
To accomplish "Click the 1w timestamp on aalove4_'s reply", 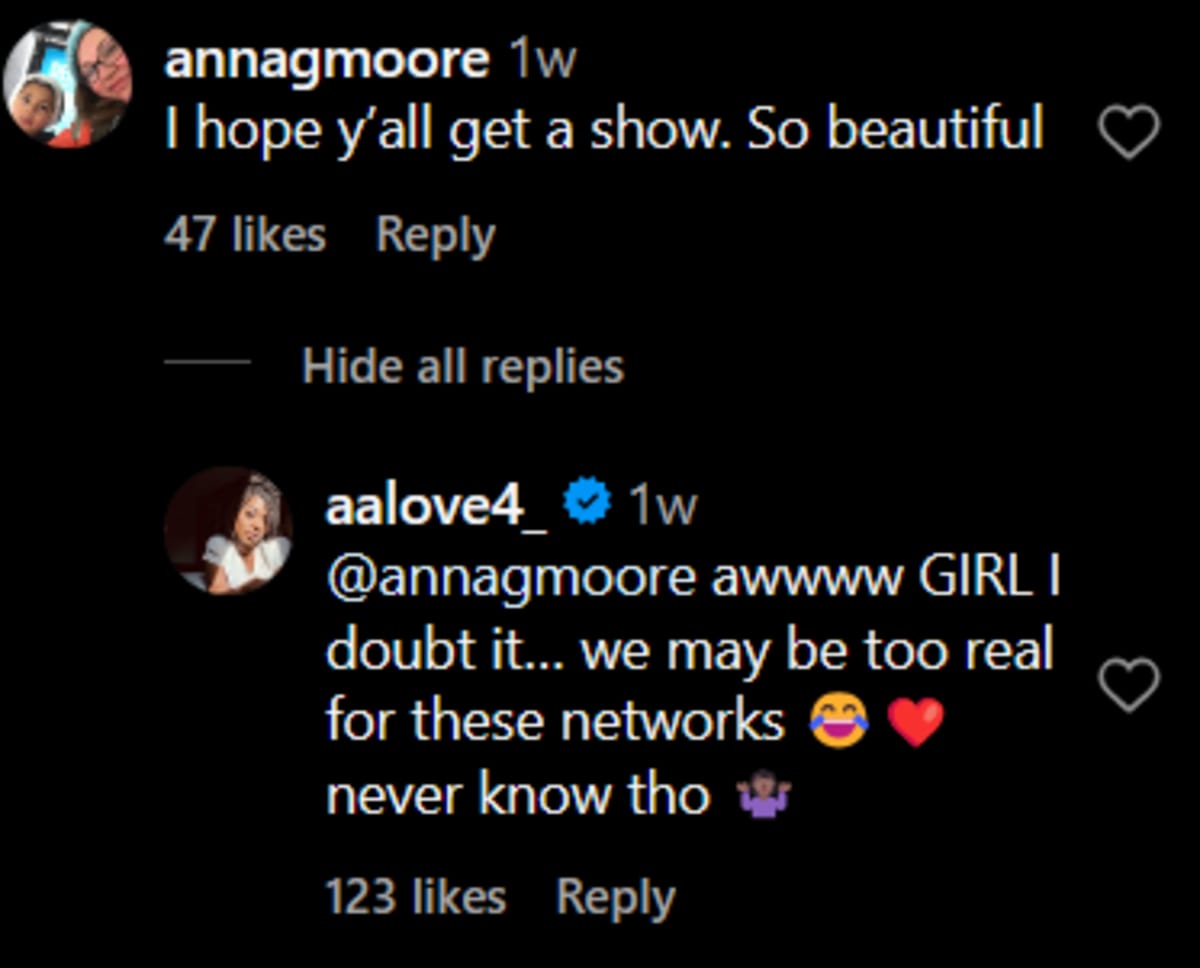I will tap(661, 506).
